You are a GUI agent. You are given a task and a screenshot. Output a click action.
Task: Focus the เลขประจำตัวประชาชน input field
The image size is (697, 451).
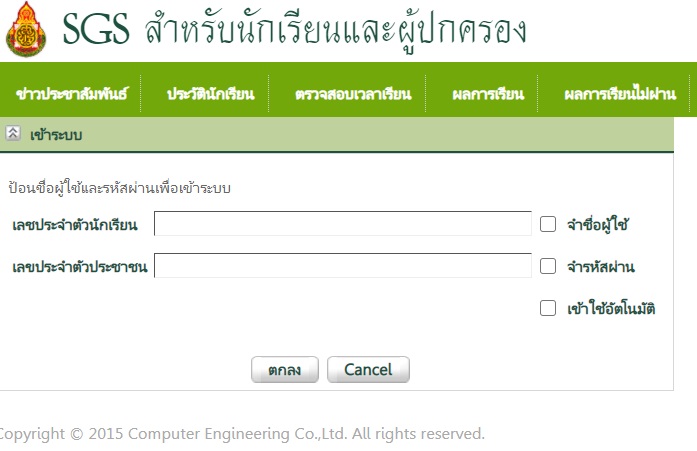343,265
